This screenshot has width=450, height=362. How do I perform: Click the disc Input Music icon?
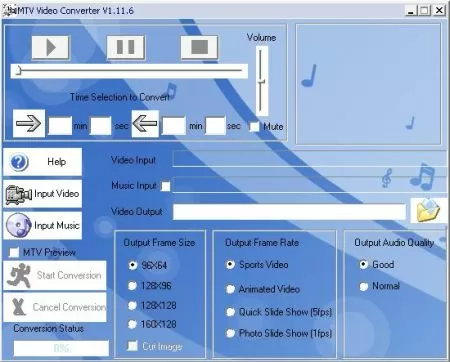pos(19,226)
